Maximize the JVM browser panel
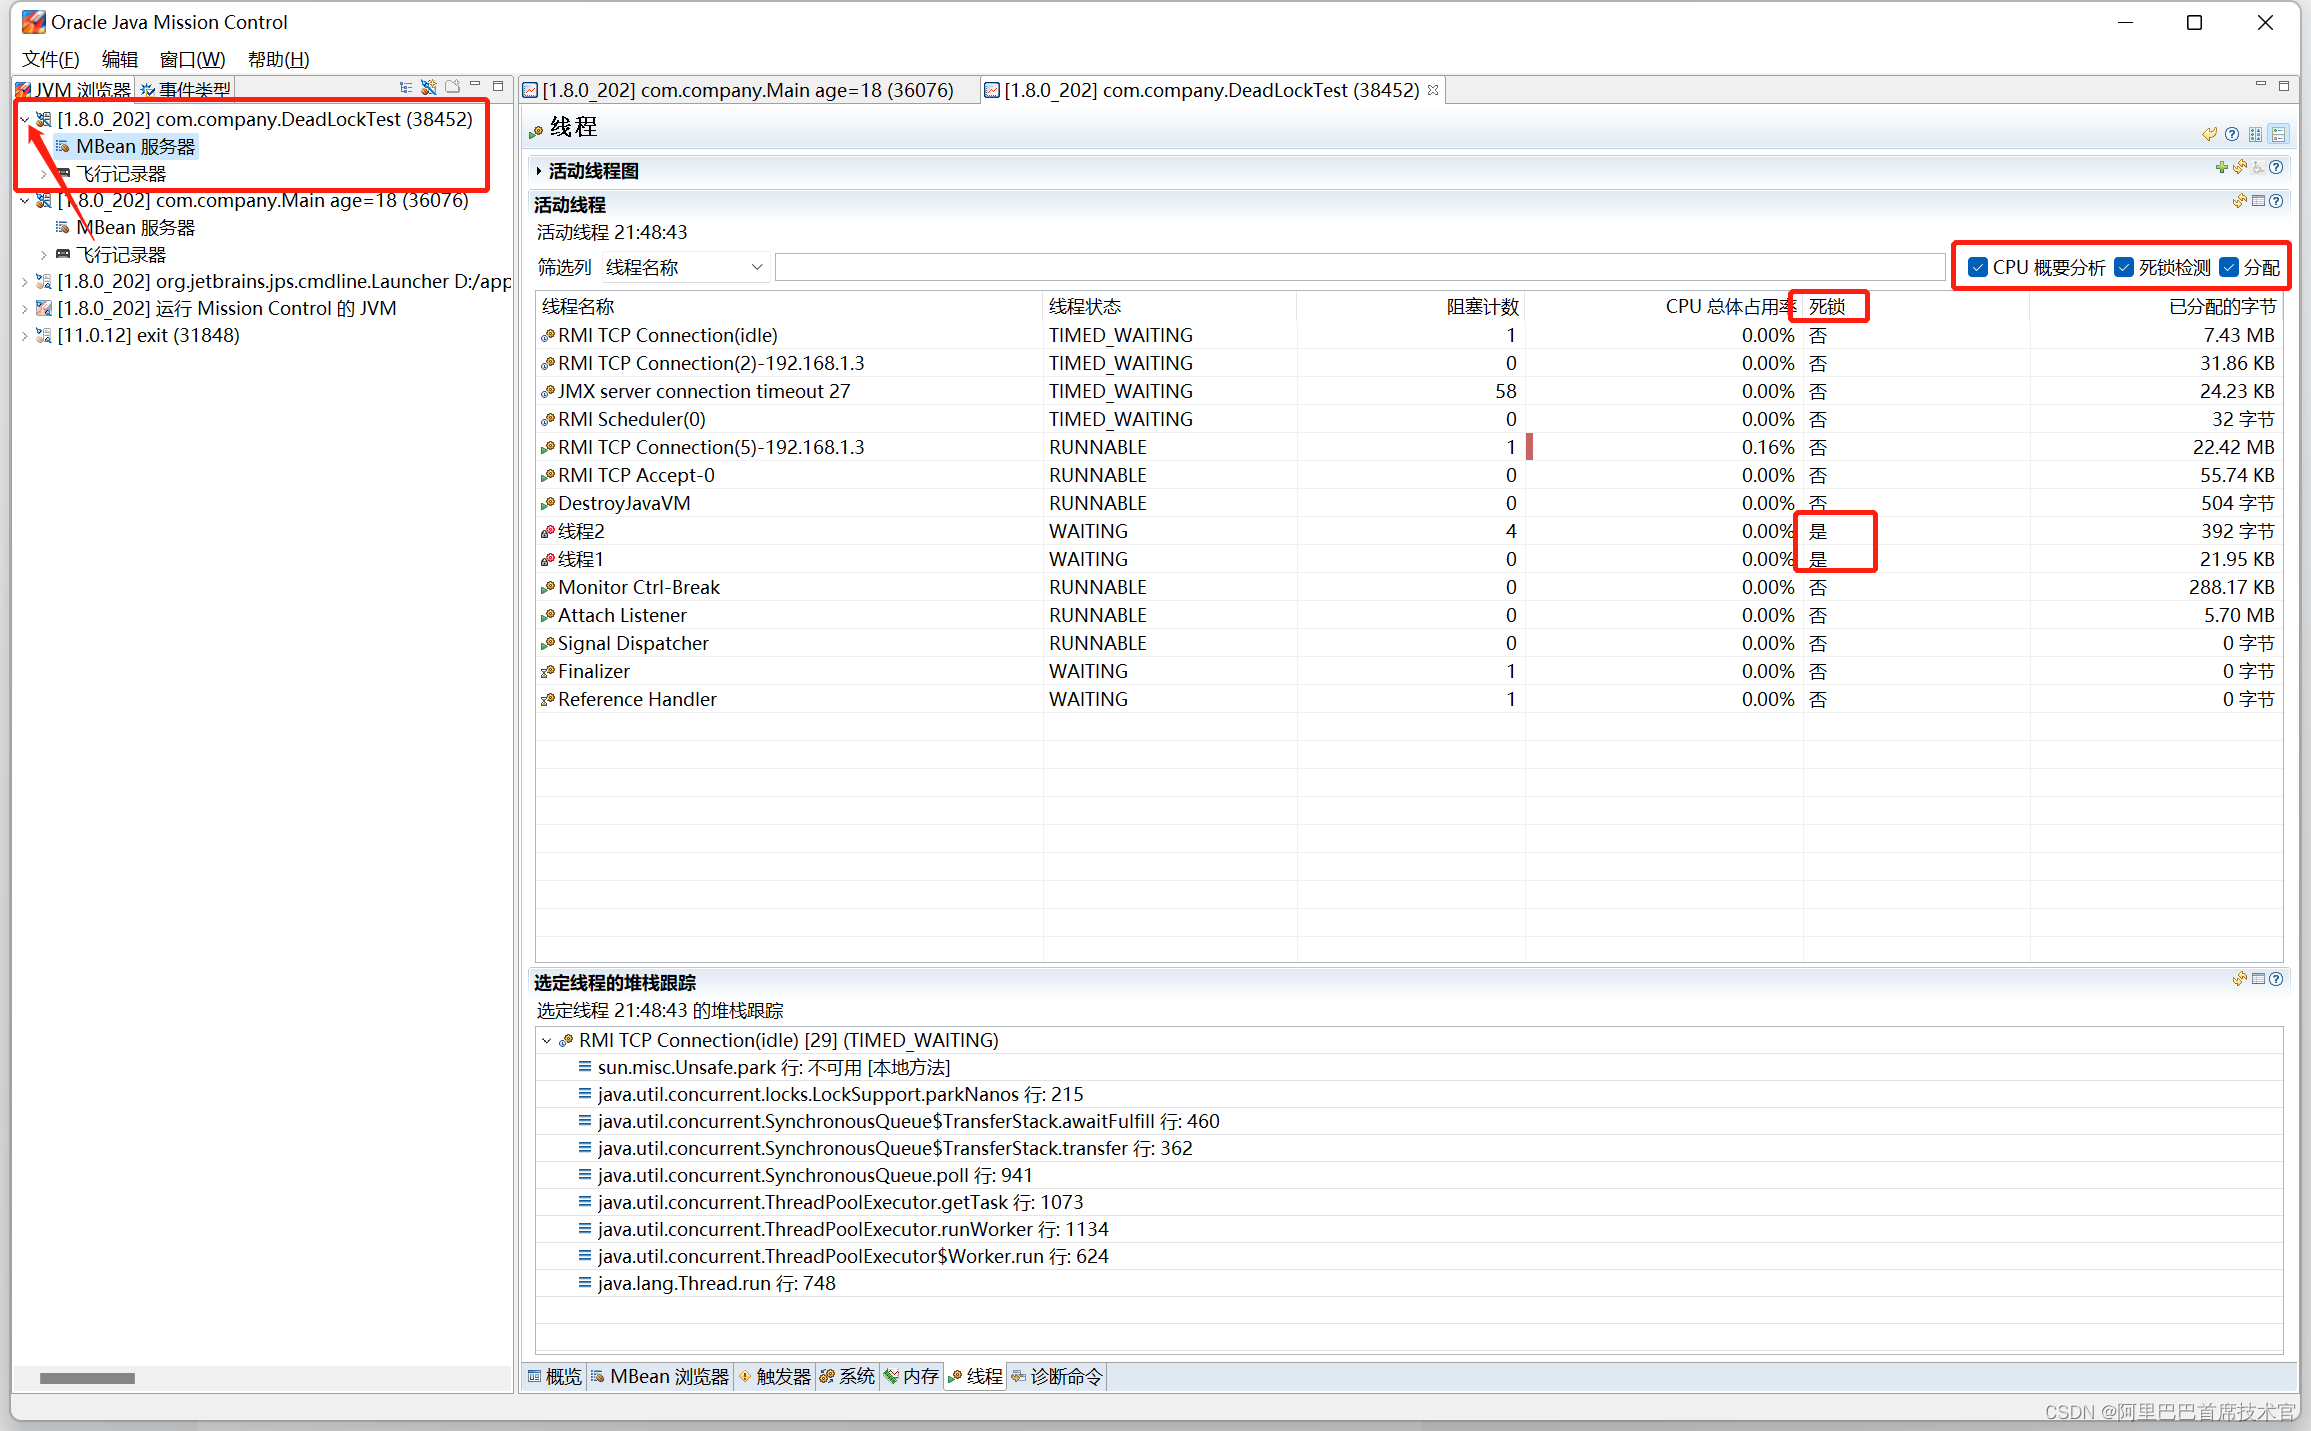This screenshot has height=1431, width=2311. point(498,86)
